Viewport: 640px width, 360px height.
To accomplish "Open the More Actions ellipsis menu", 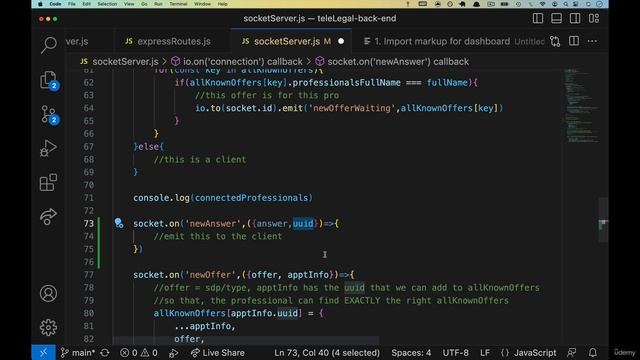I will tap(592, 41).
